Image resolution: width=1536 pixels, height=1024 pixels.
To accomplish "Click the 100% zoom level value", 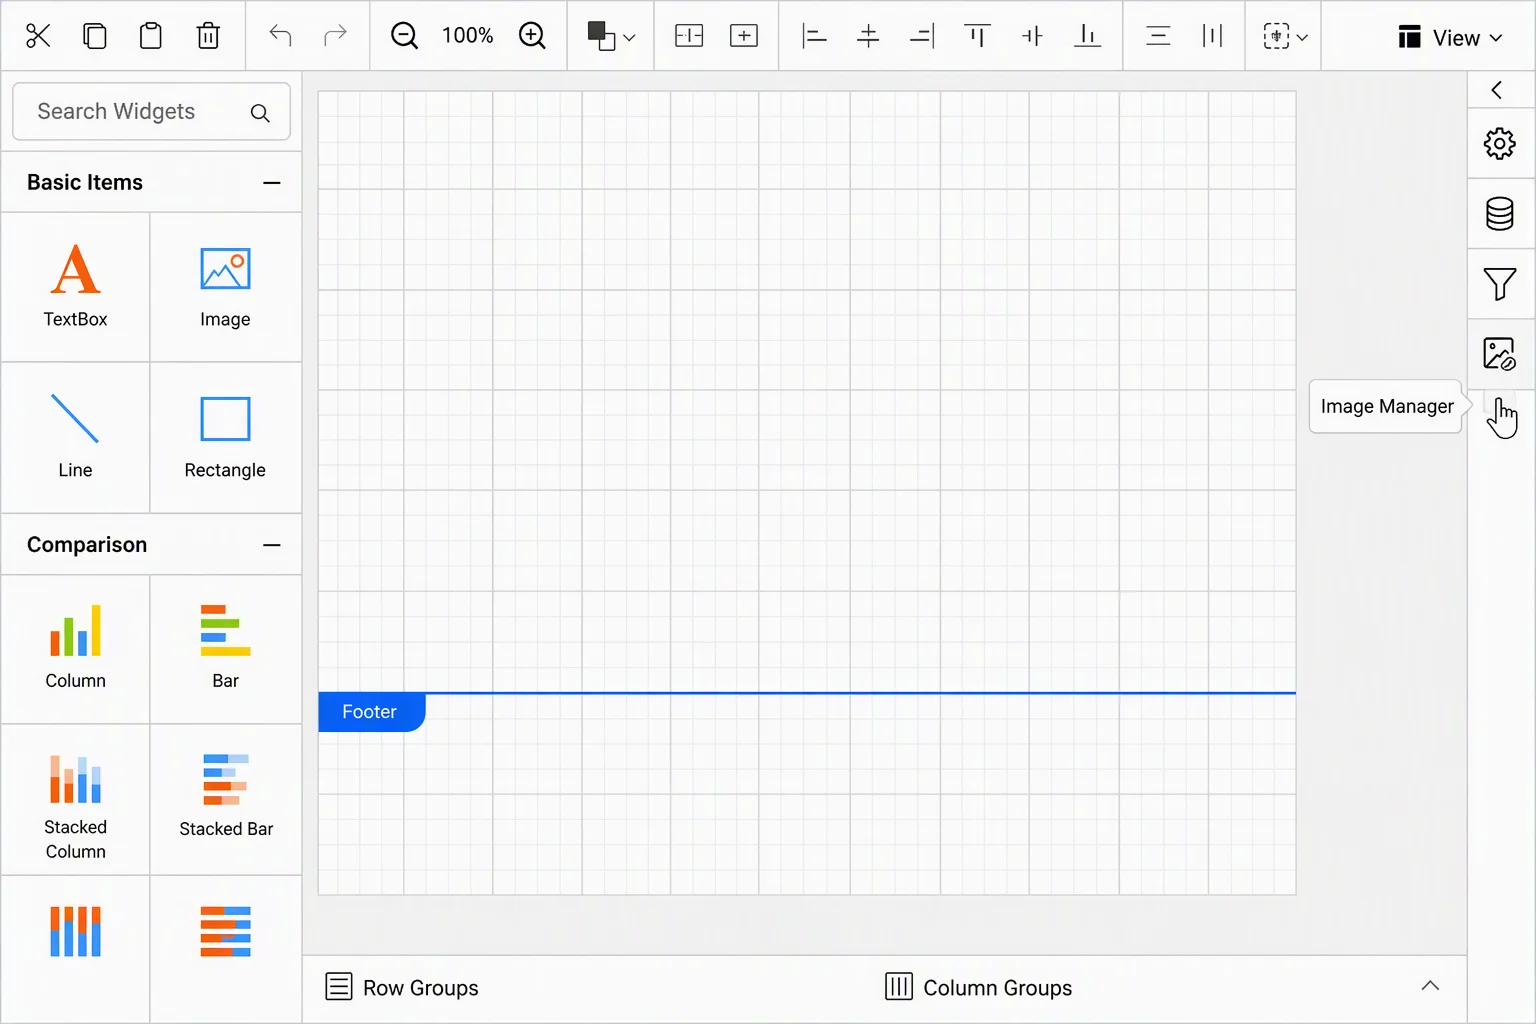I will (x=468, y=36).
